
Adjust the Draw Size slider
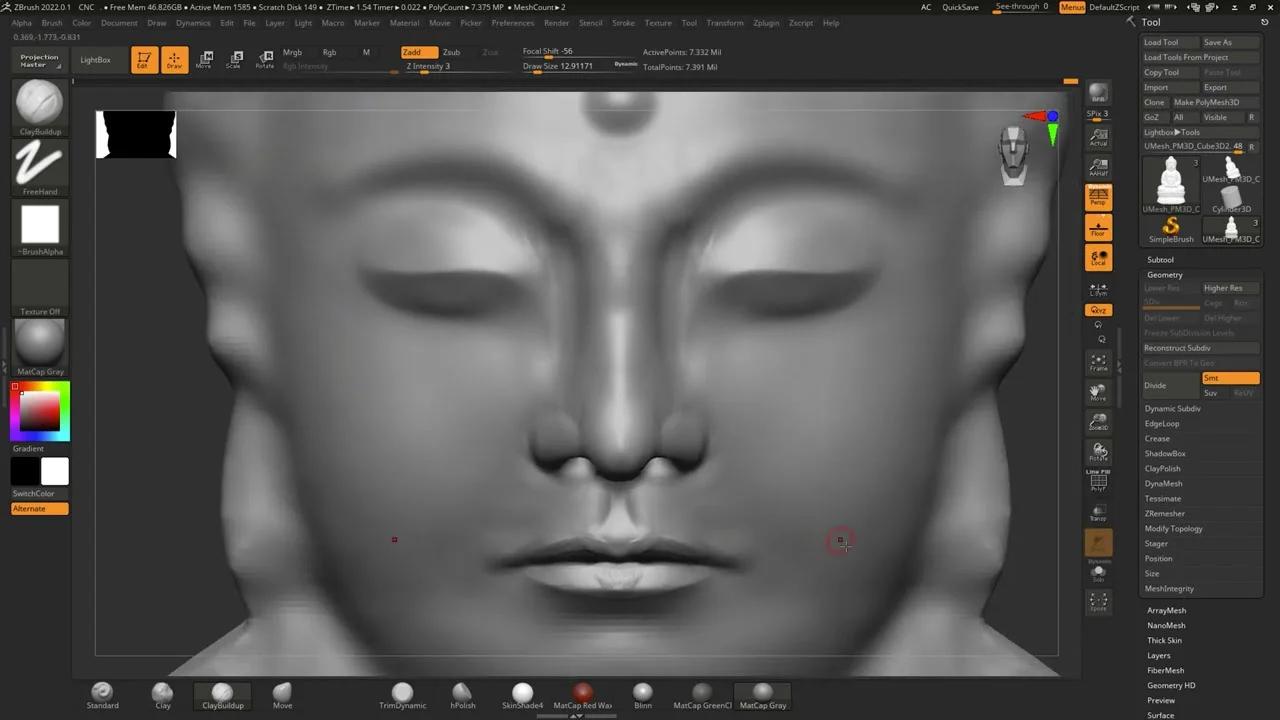pyautogui.click(x=556, y=66)
